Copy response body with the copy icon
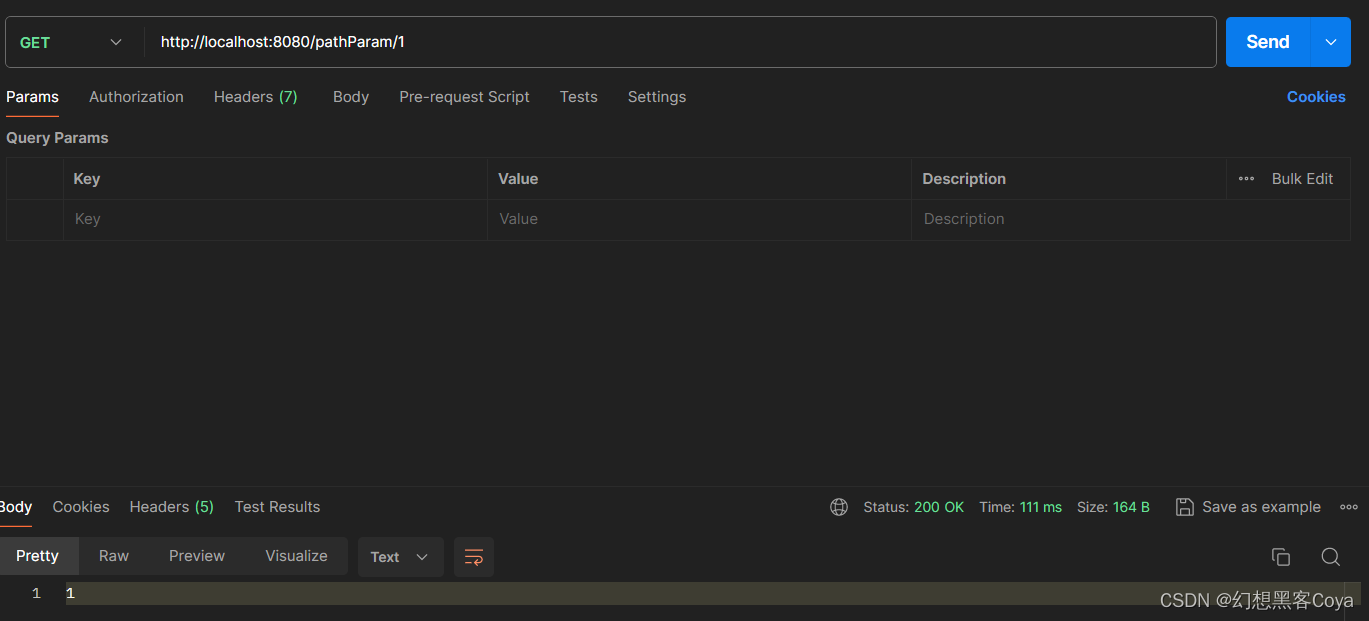 1280,557
